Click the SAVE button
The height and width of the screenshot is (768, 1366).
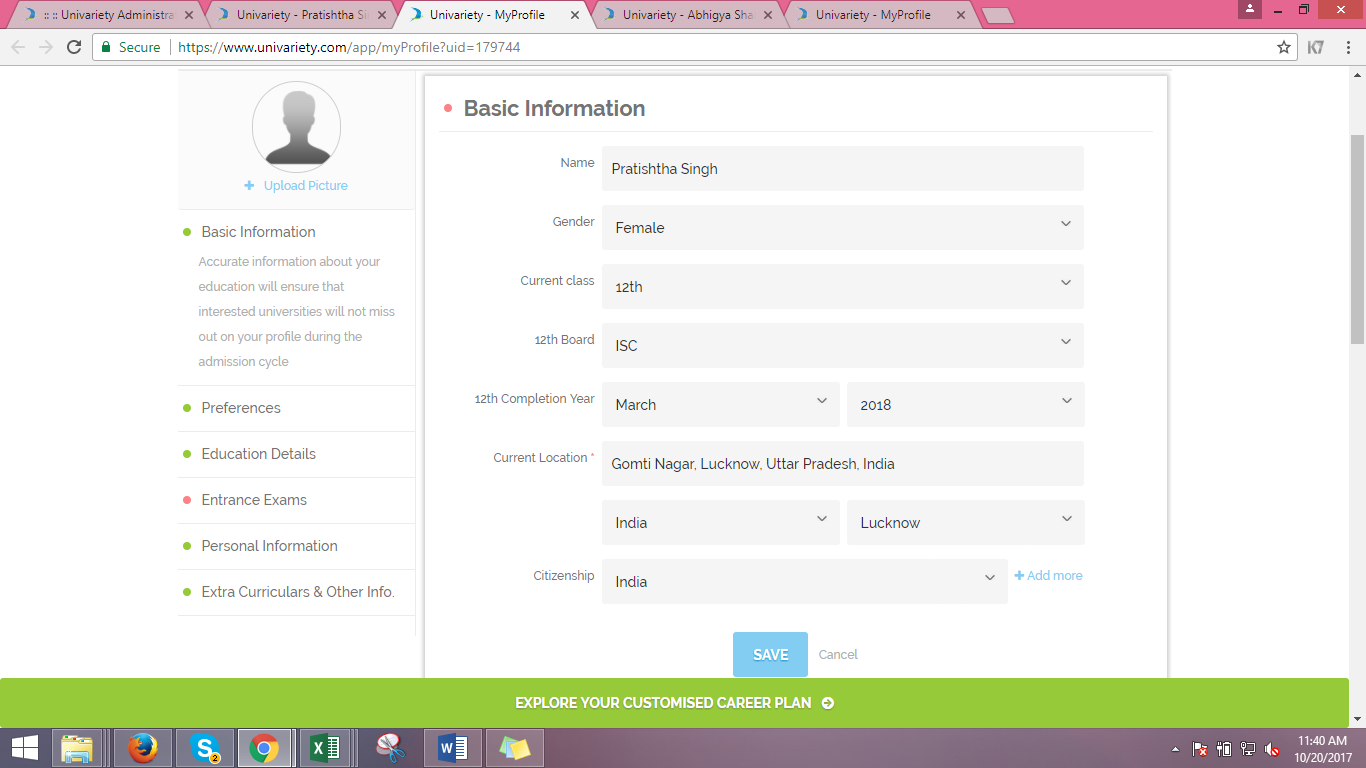[770, 655]
